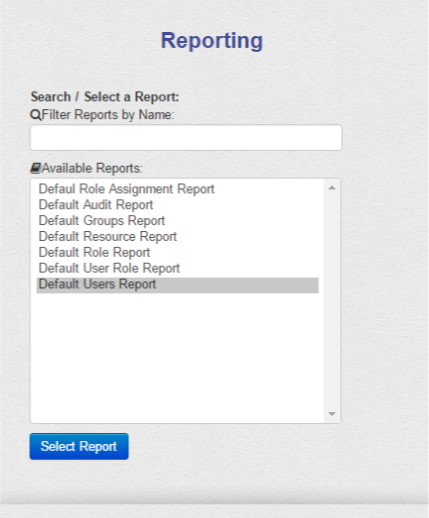The height and width of the screenshot is (518, 429).
Task: Click the magnifier icon beside Filter Reports
Action: click(x=35, y=115)
